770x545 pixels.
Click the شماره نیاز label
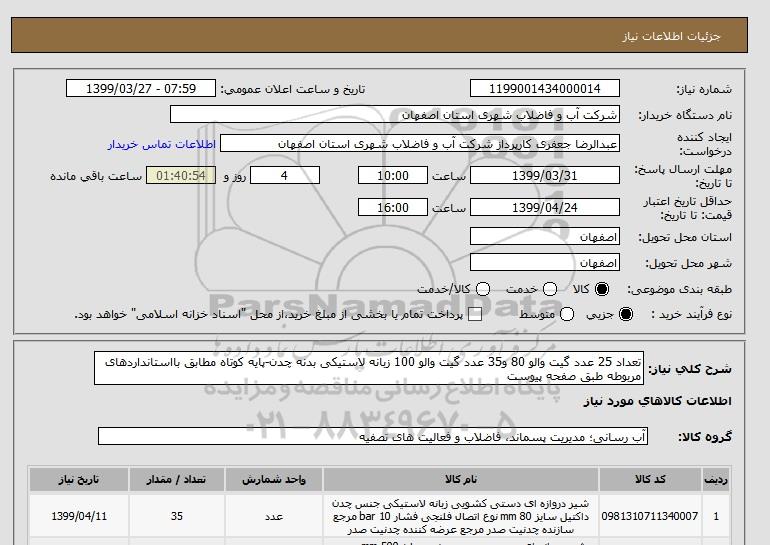point(704,89)
